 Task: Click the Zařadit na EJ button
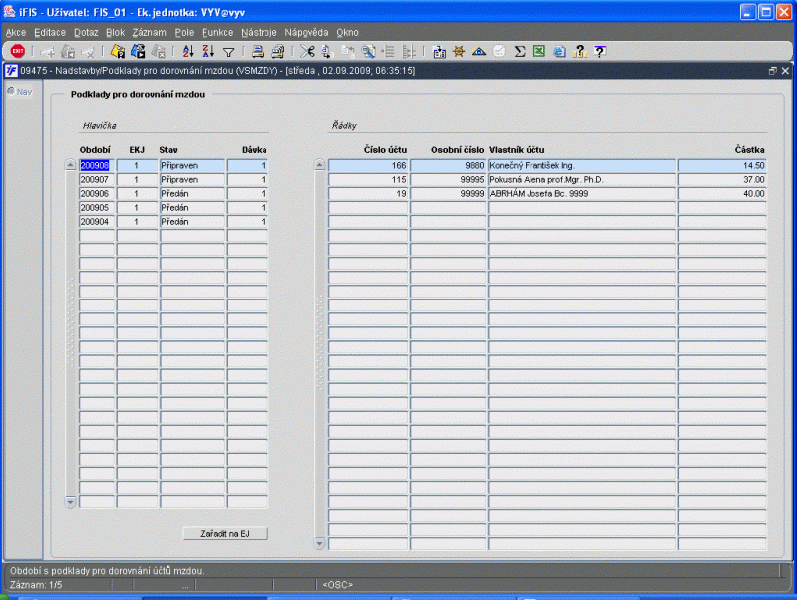225,533
